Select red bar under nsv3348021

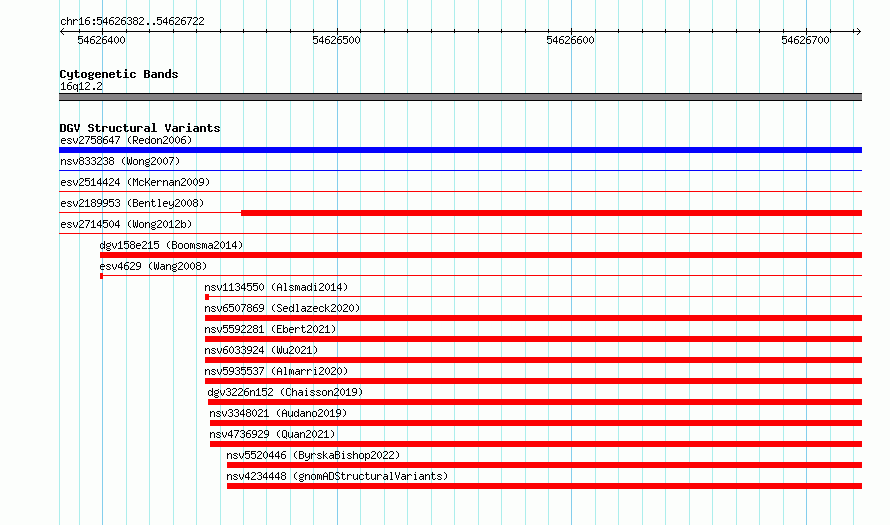point(536,423)
